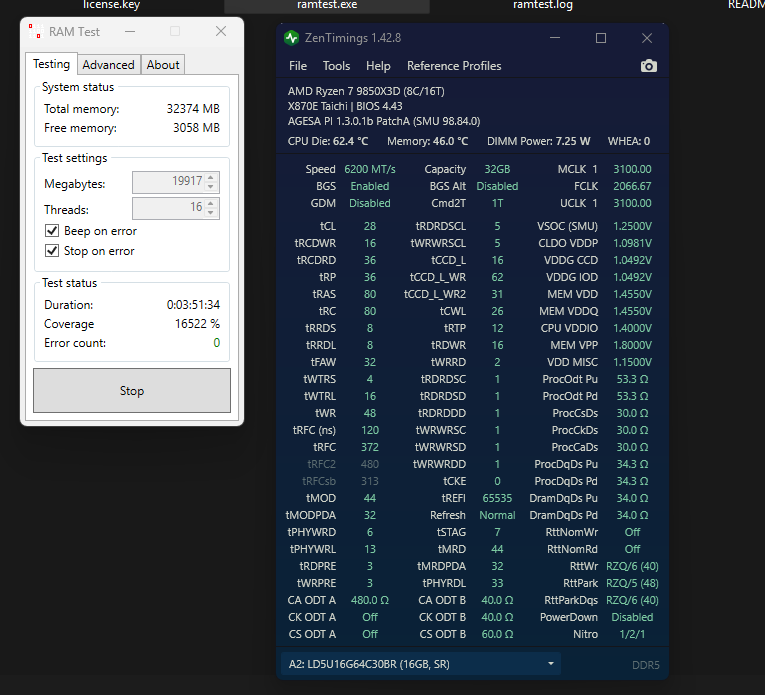Screen dimensions: 765x695
Task: Decrease the Threads count with down arrow
Action: coord(211,213)
